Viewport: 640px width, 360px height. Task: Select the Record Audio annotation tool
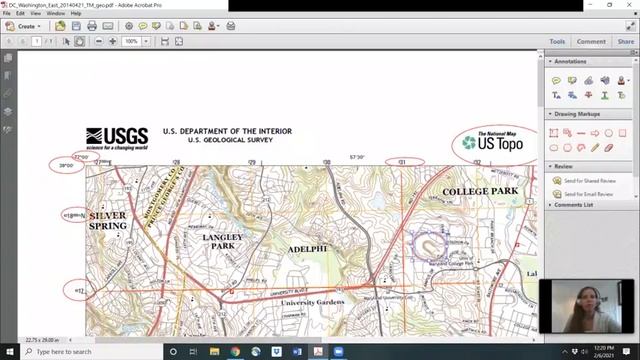[x=605, y=80]
